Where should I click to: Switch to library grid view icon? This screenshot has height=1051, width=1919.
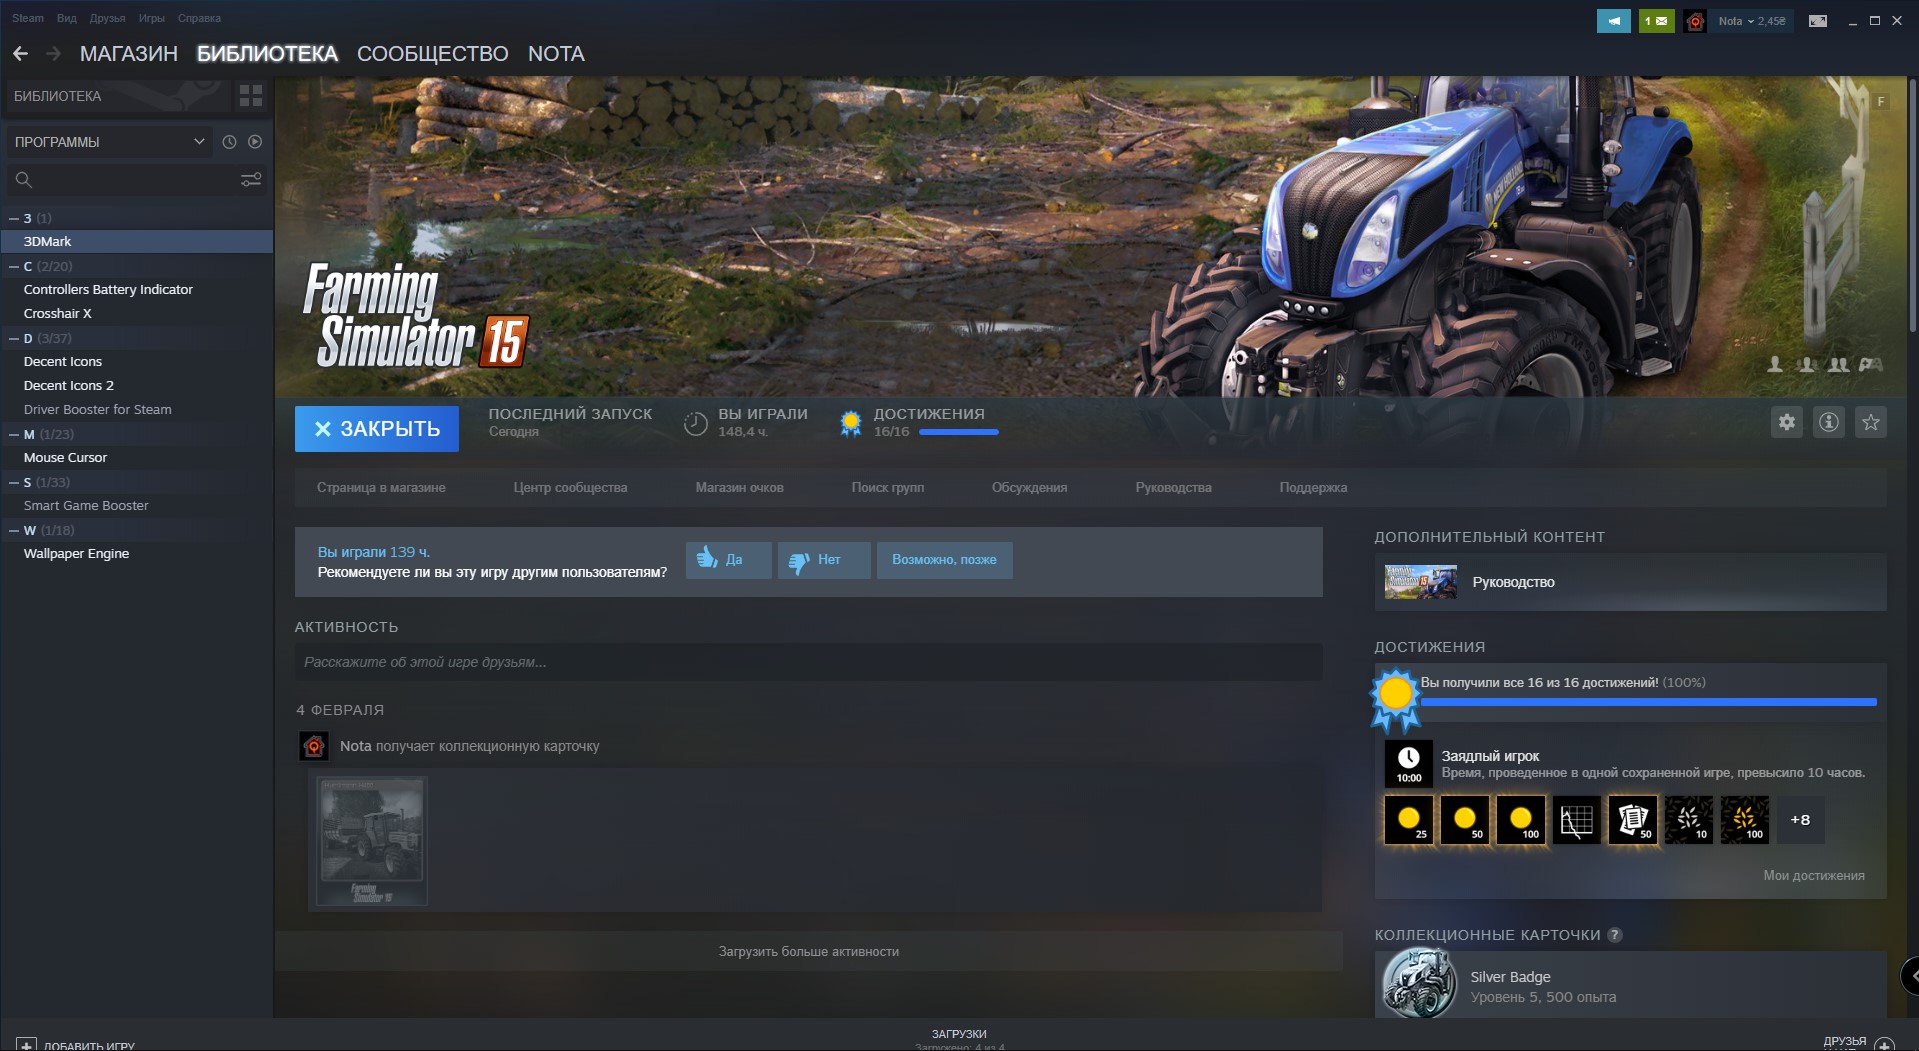251,96
